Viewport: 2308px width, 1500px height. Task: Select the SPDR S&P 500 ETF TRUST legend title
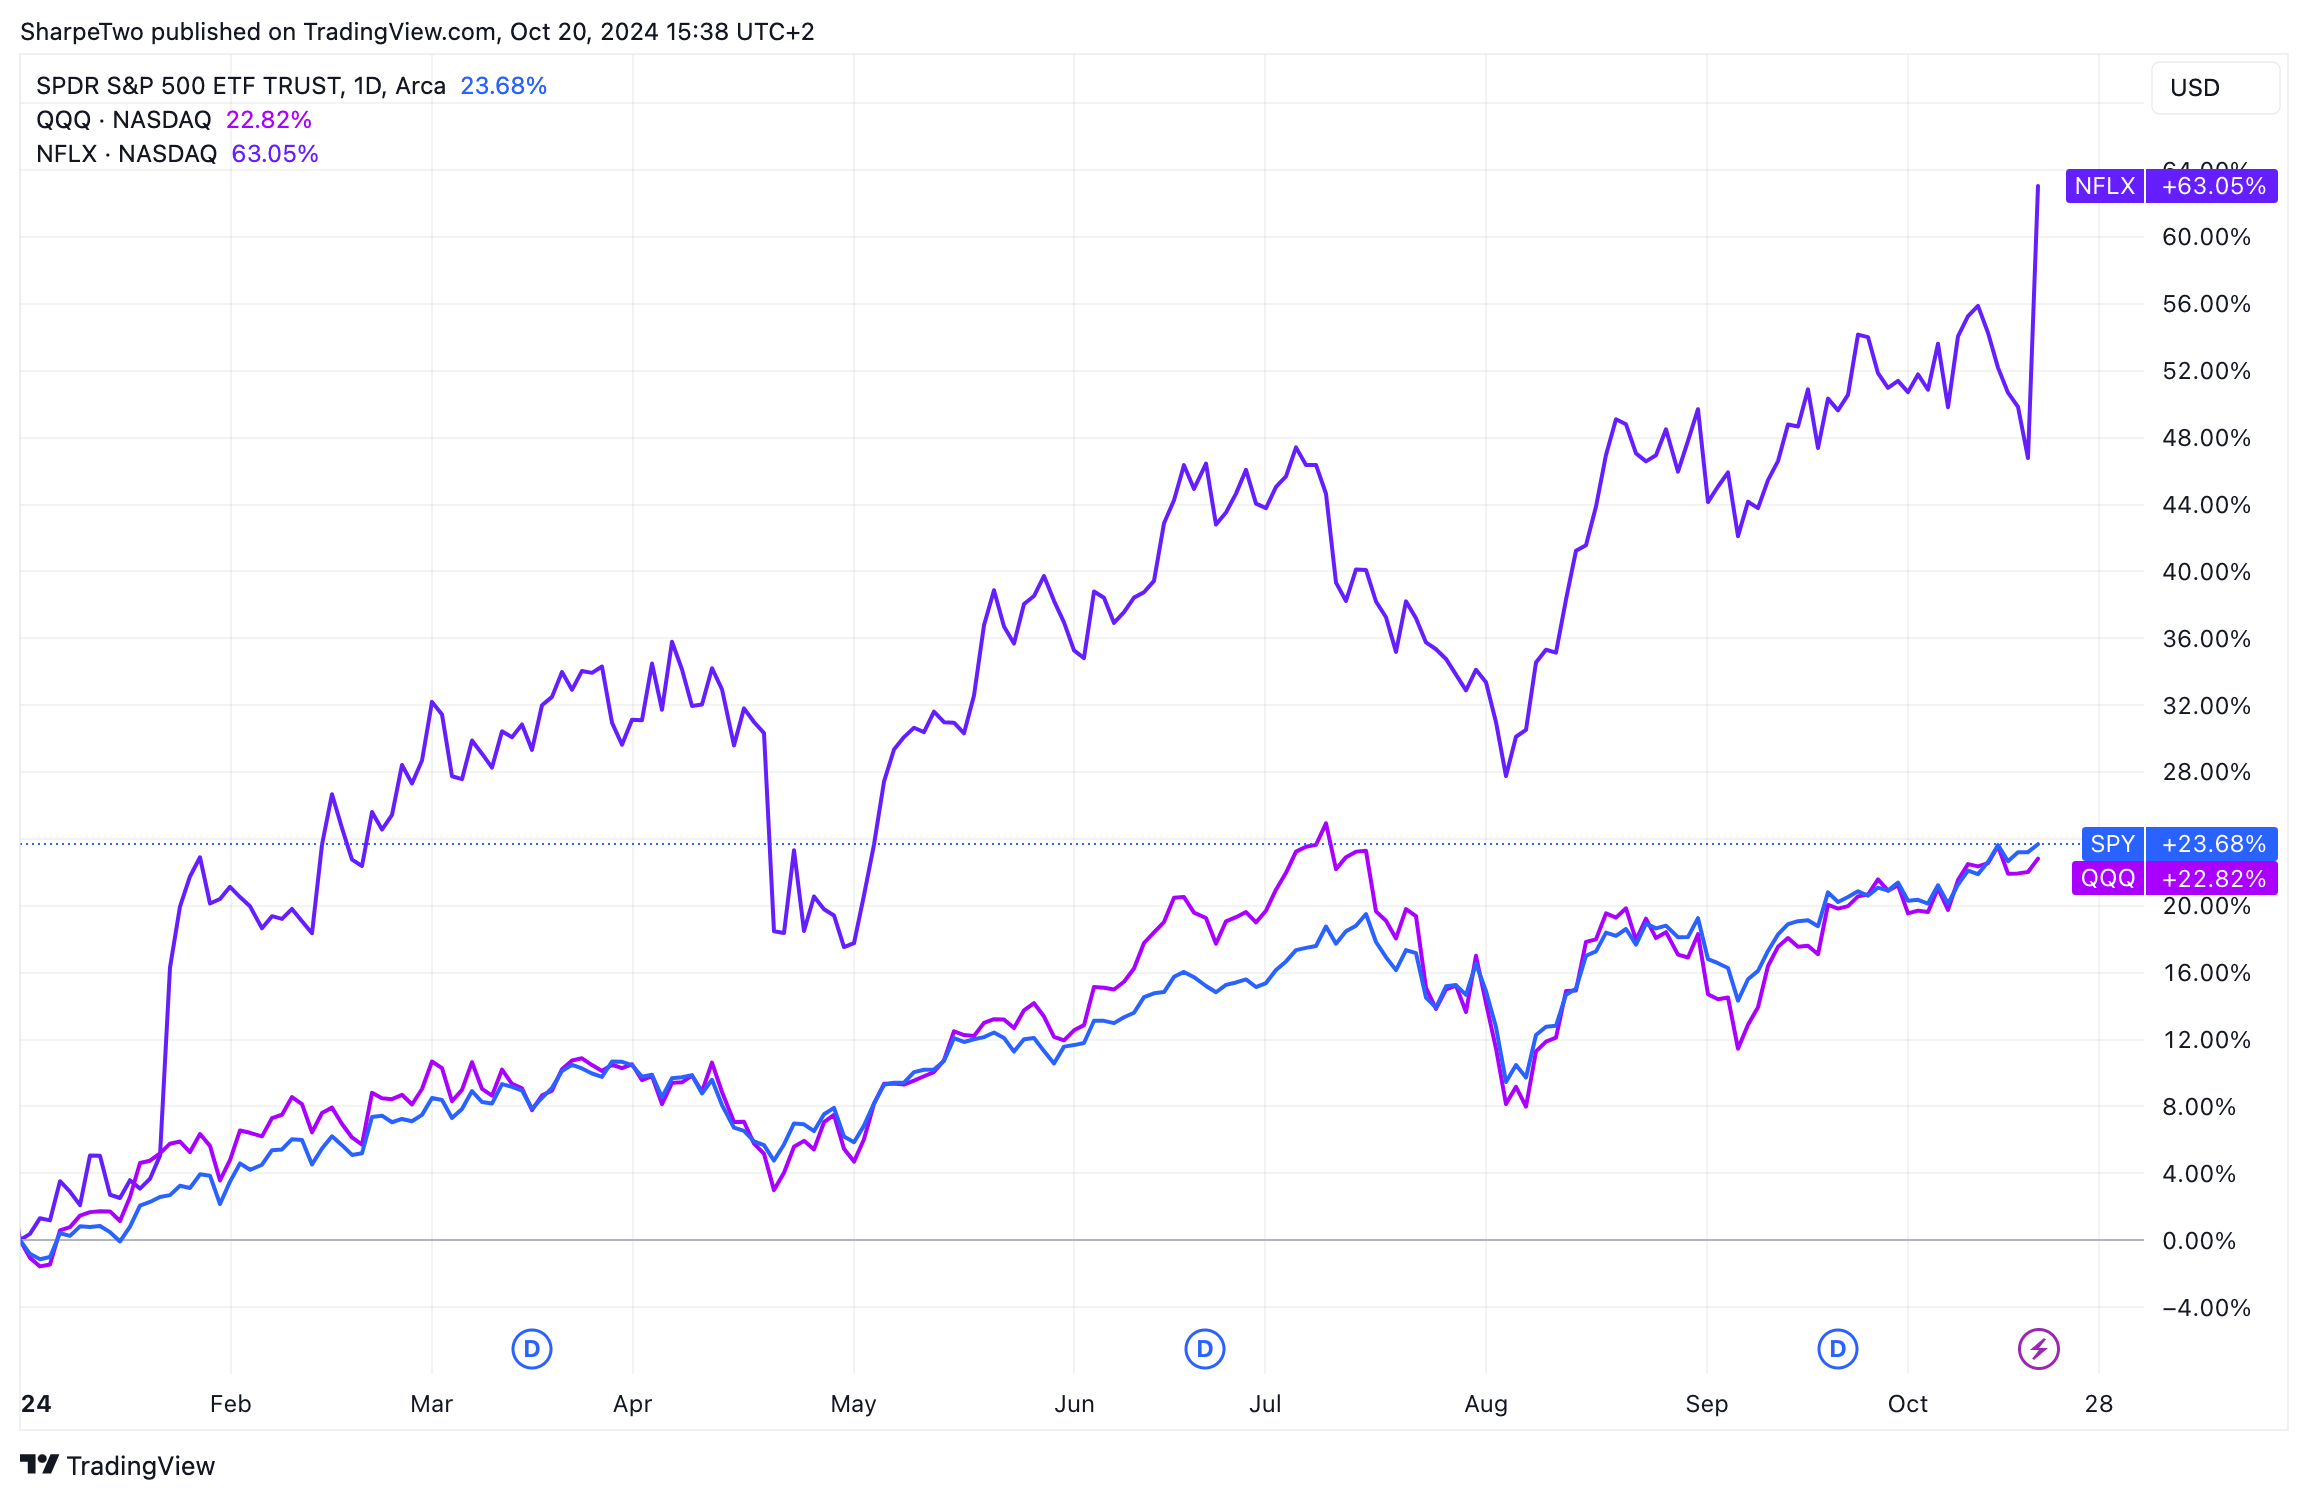click(x=240, y=86)
